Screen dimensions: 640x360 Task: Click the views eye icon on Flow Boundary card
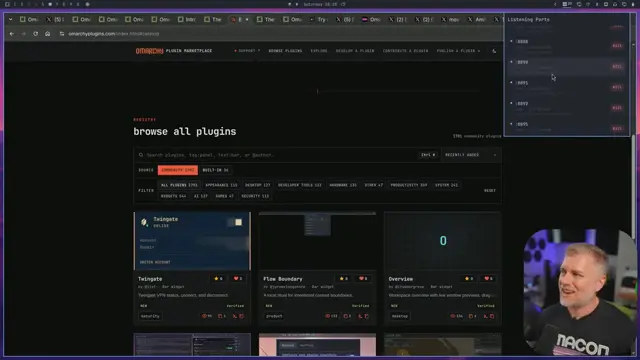pyautogui.click(x=327, y=316)
